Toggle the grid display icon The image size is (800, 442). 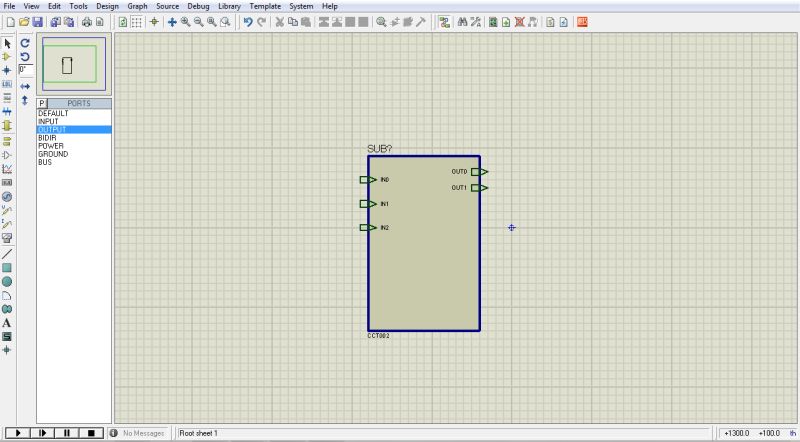pos(137,22)
